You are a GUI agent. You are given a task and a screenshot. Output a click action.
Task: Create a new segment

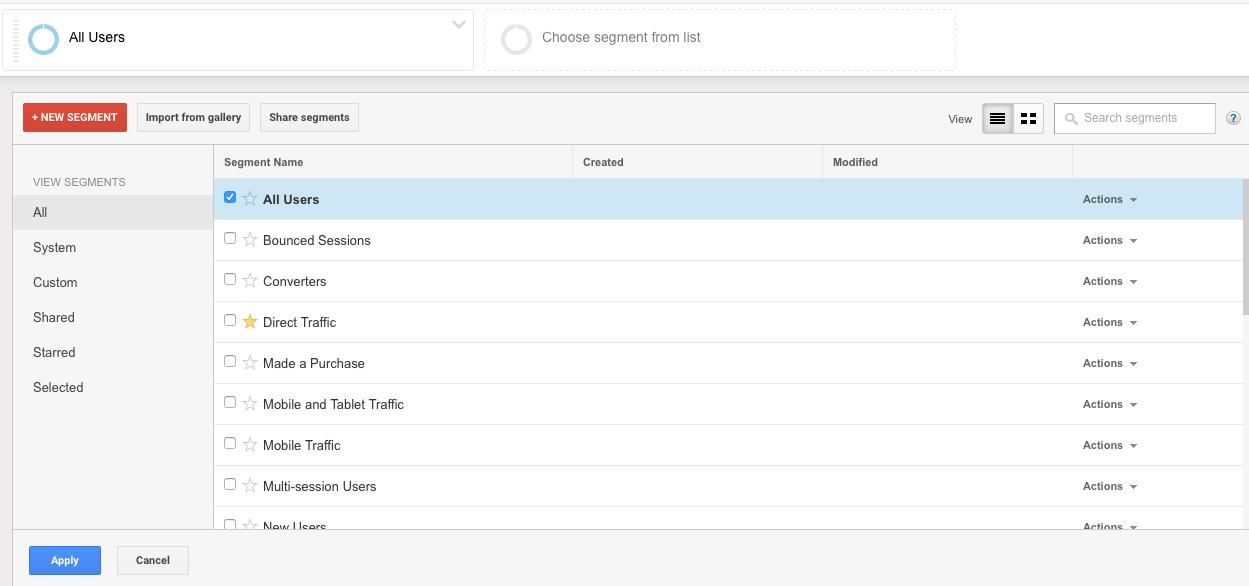(75, 117)
